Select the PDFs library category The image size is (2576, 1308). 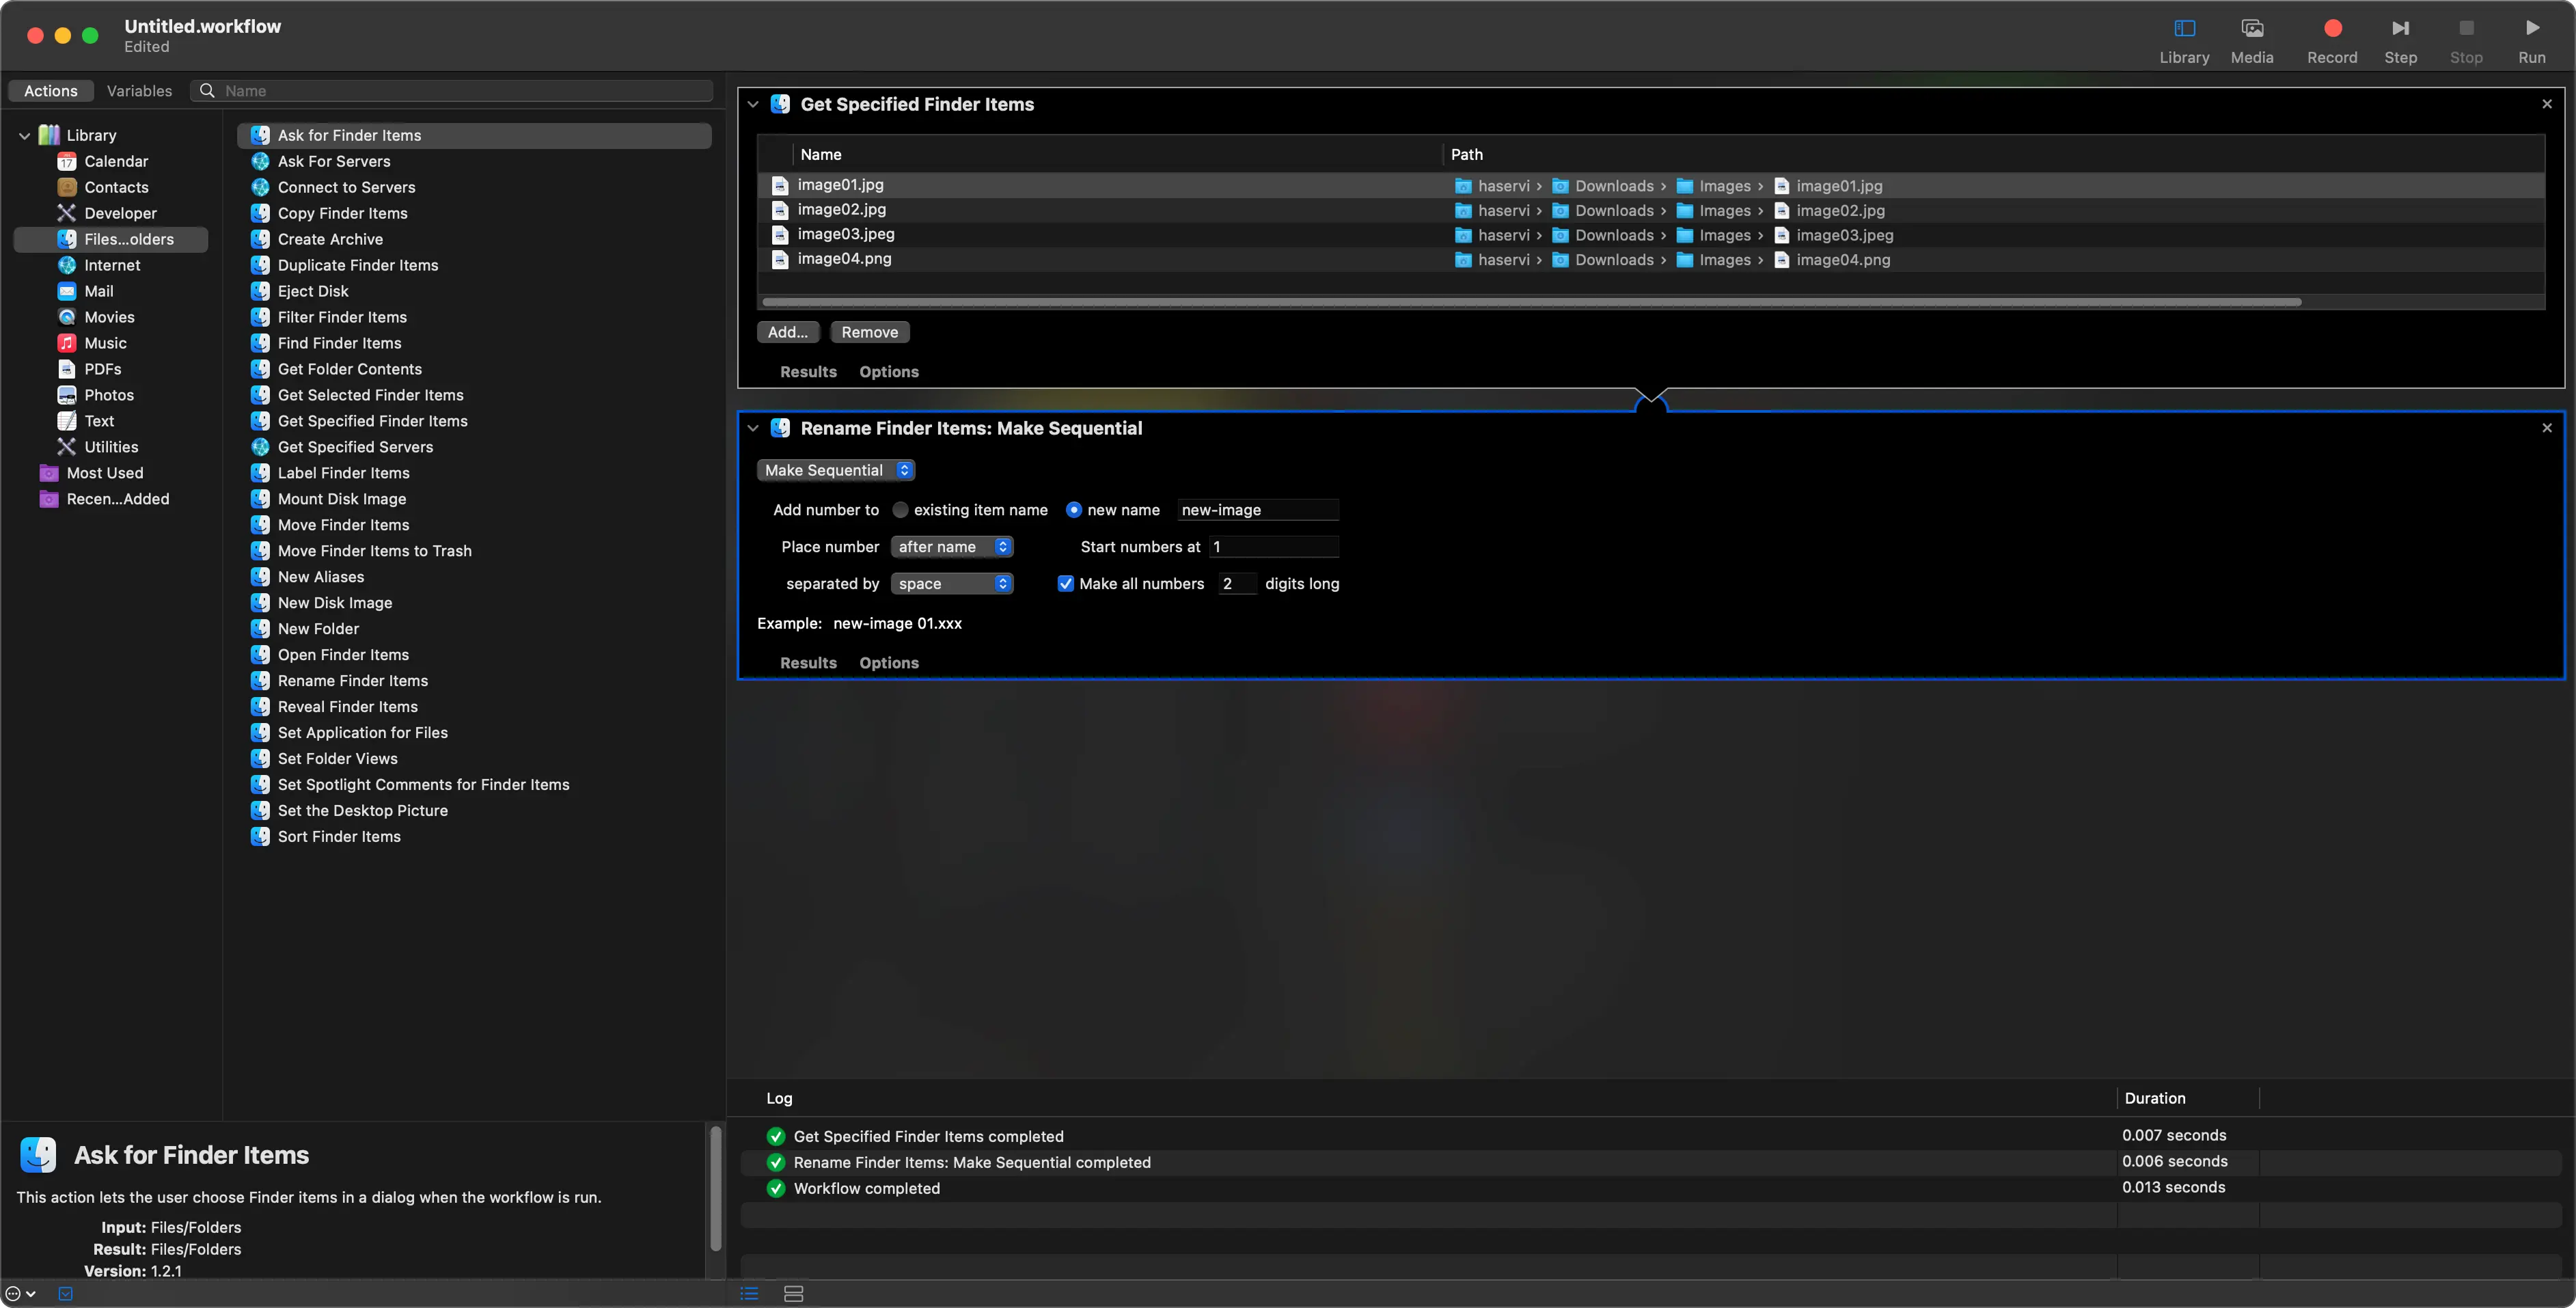[x=102, y=369]
